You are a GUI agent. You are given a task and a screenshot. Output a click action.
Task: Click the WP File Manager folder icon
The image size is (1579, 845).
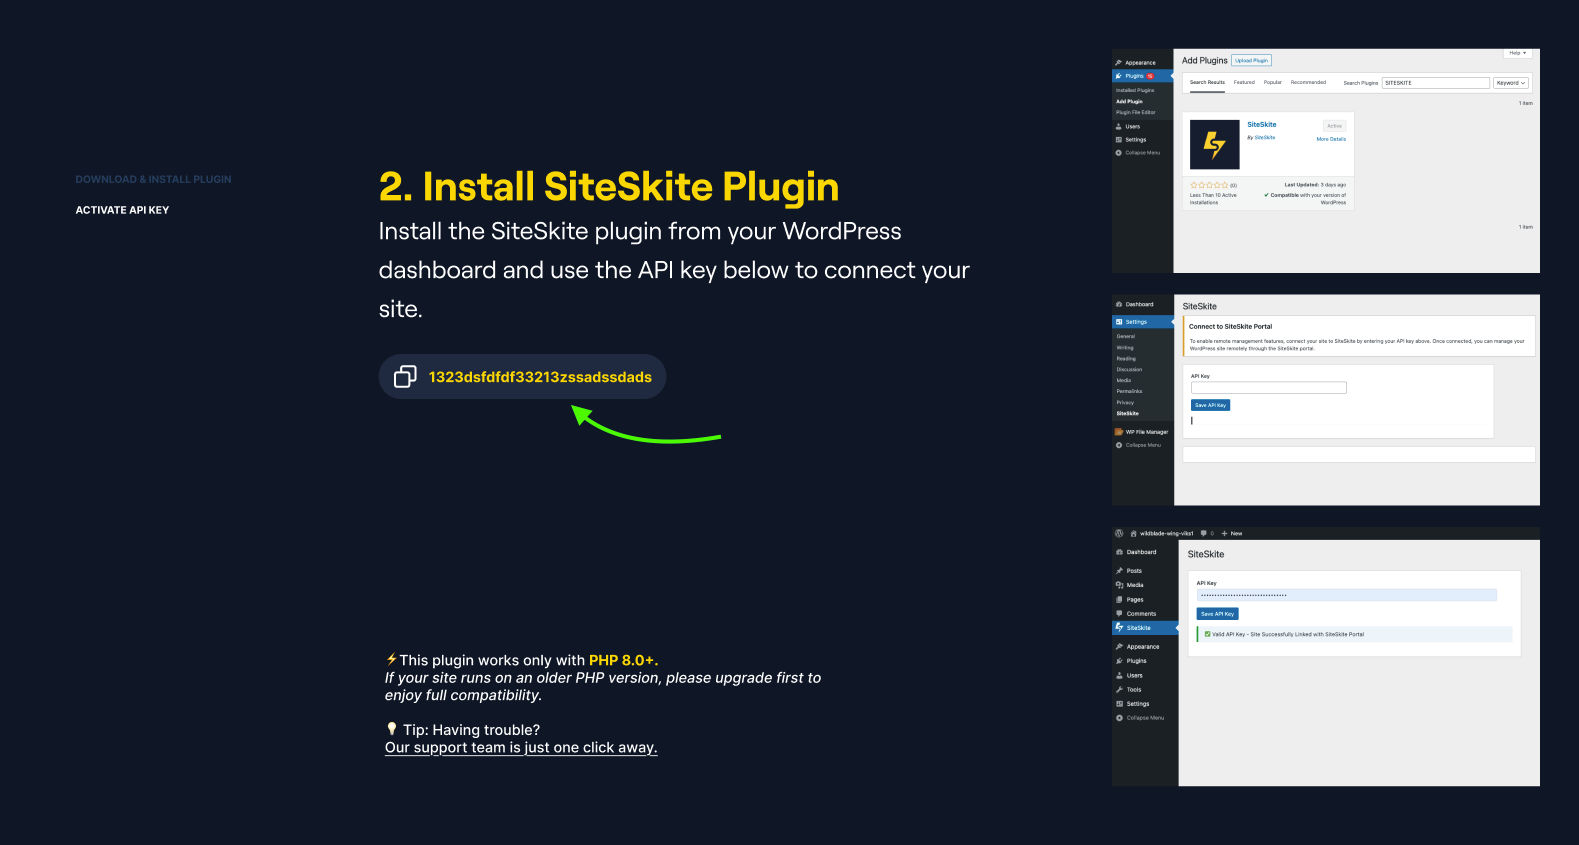tap(1119, 432)
